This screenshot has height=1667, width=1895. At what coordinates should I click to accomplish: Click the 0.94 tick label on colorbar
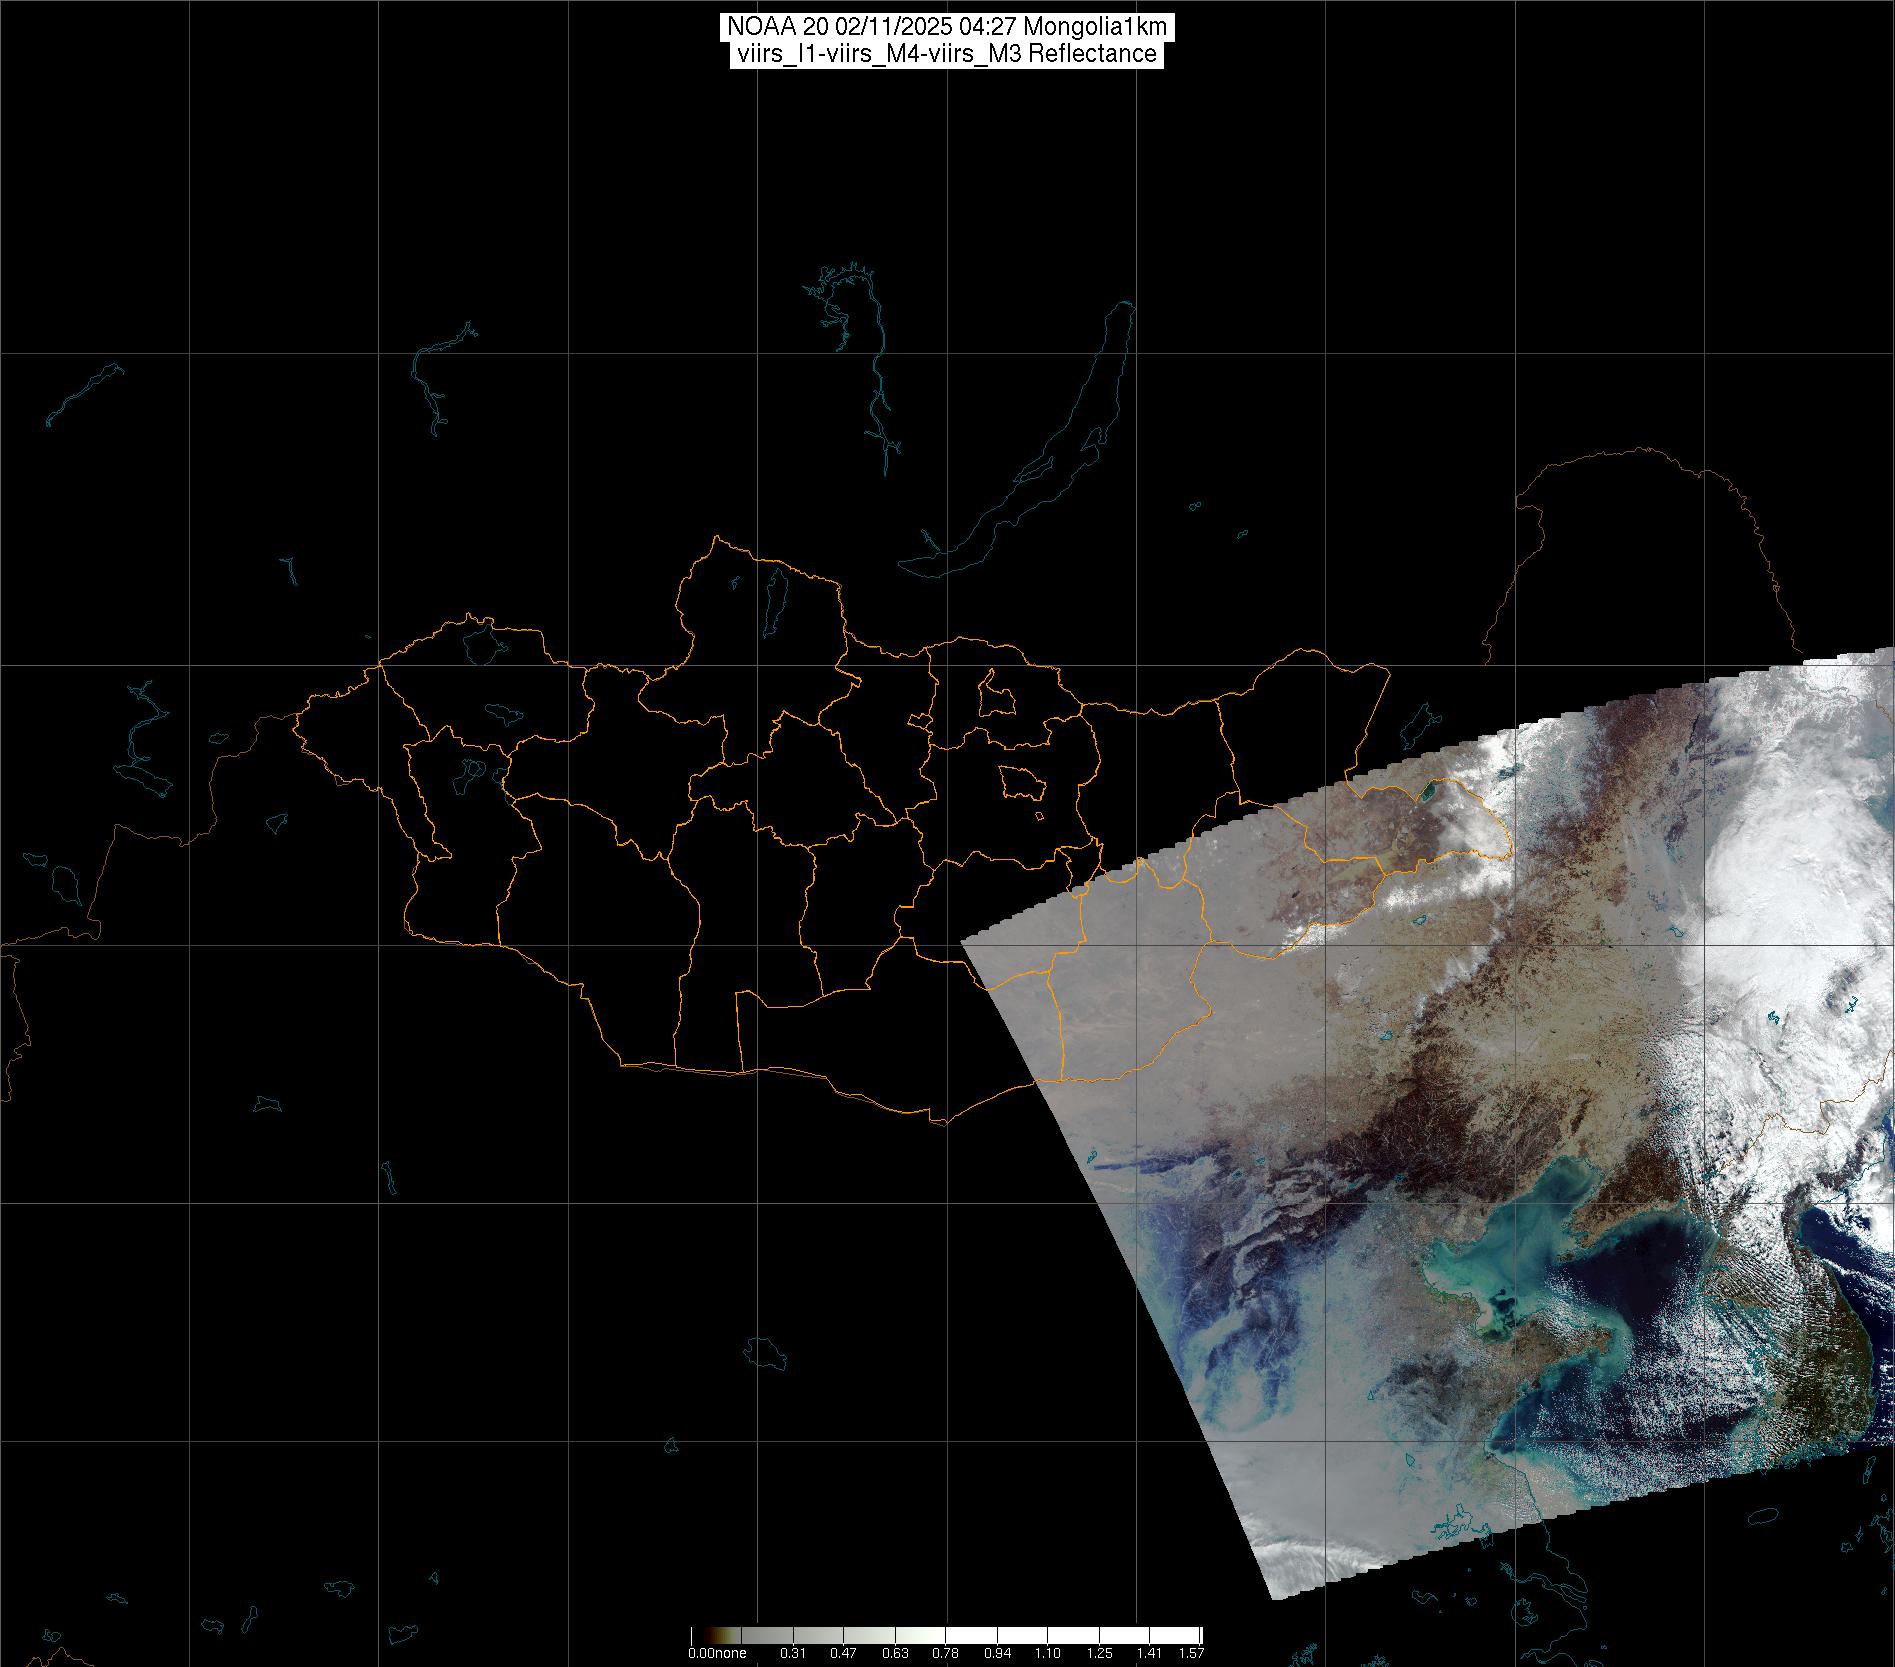996,1654
